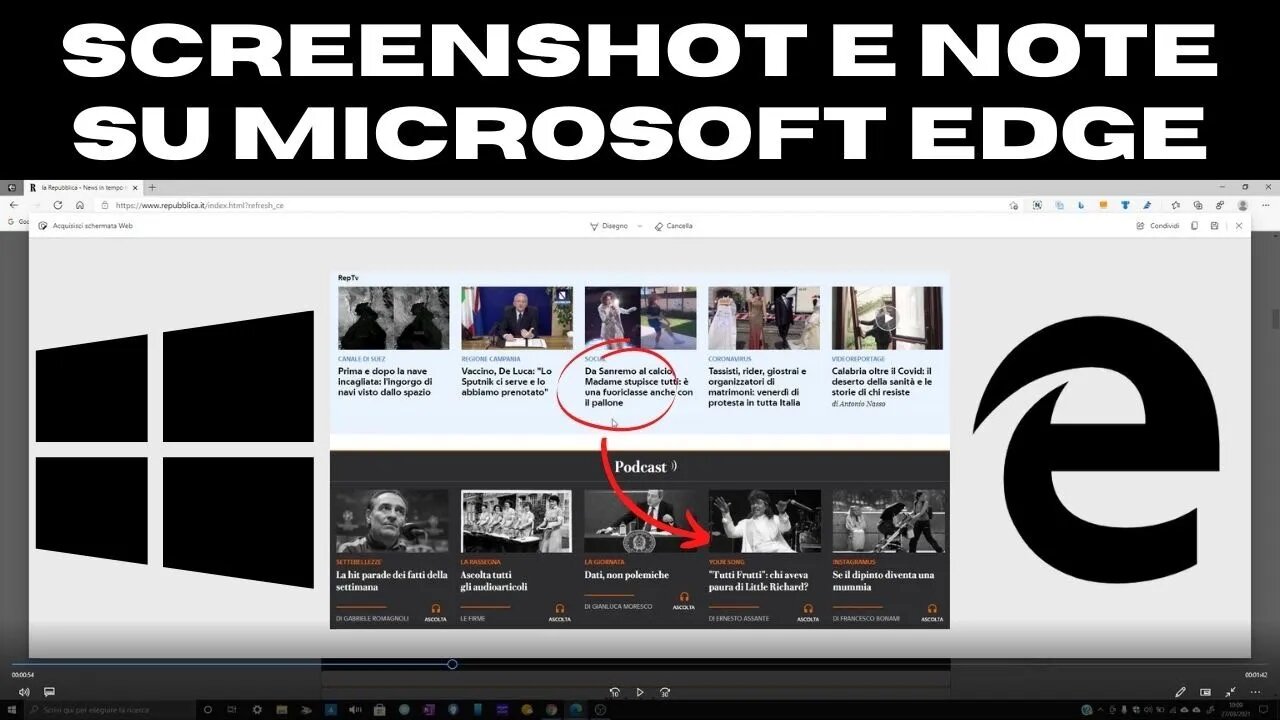Click Ascolta for the Instagramus podcast
Image resolution: width=1280 pixels, height=720 pixels.
coord(932,612)
